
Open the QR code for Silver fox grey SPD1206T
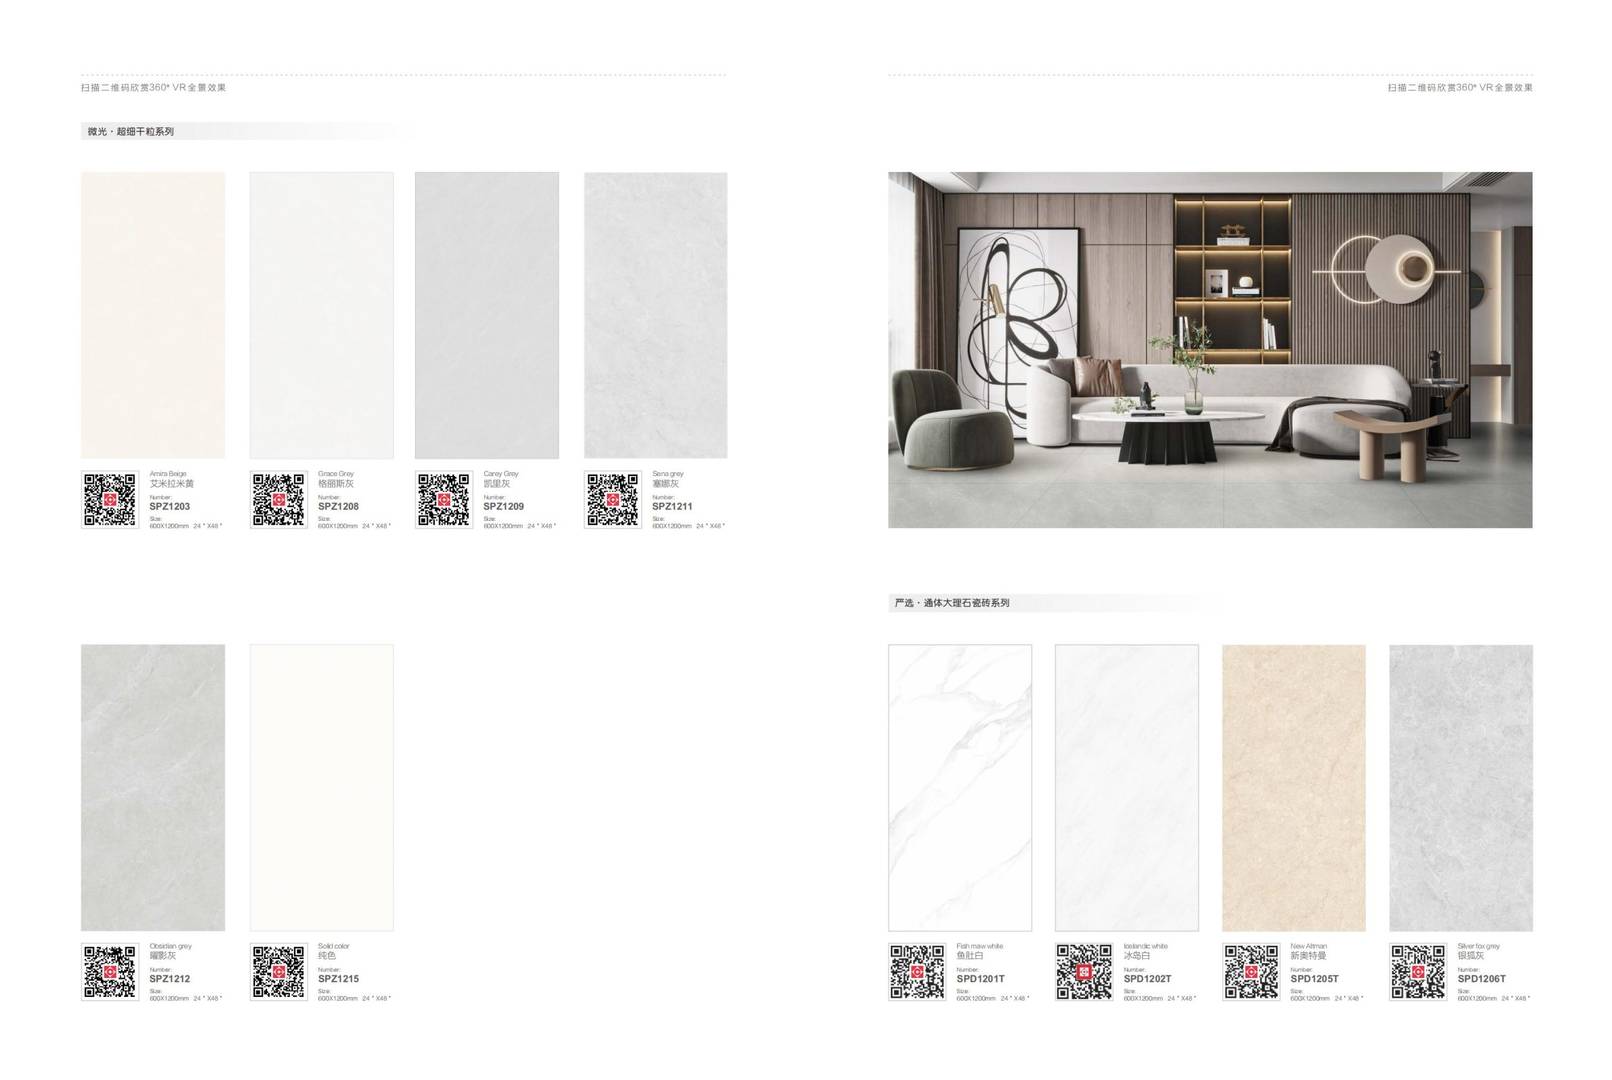click(1418, 971)
